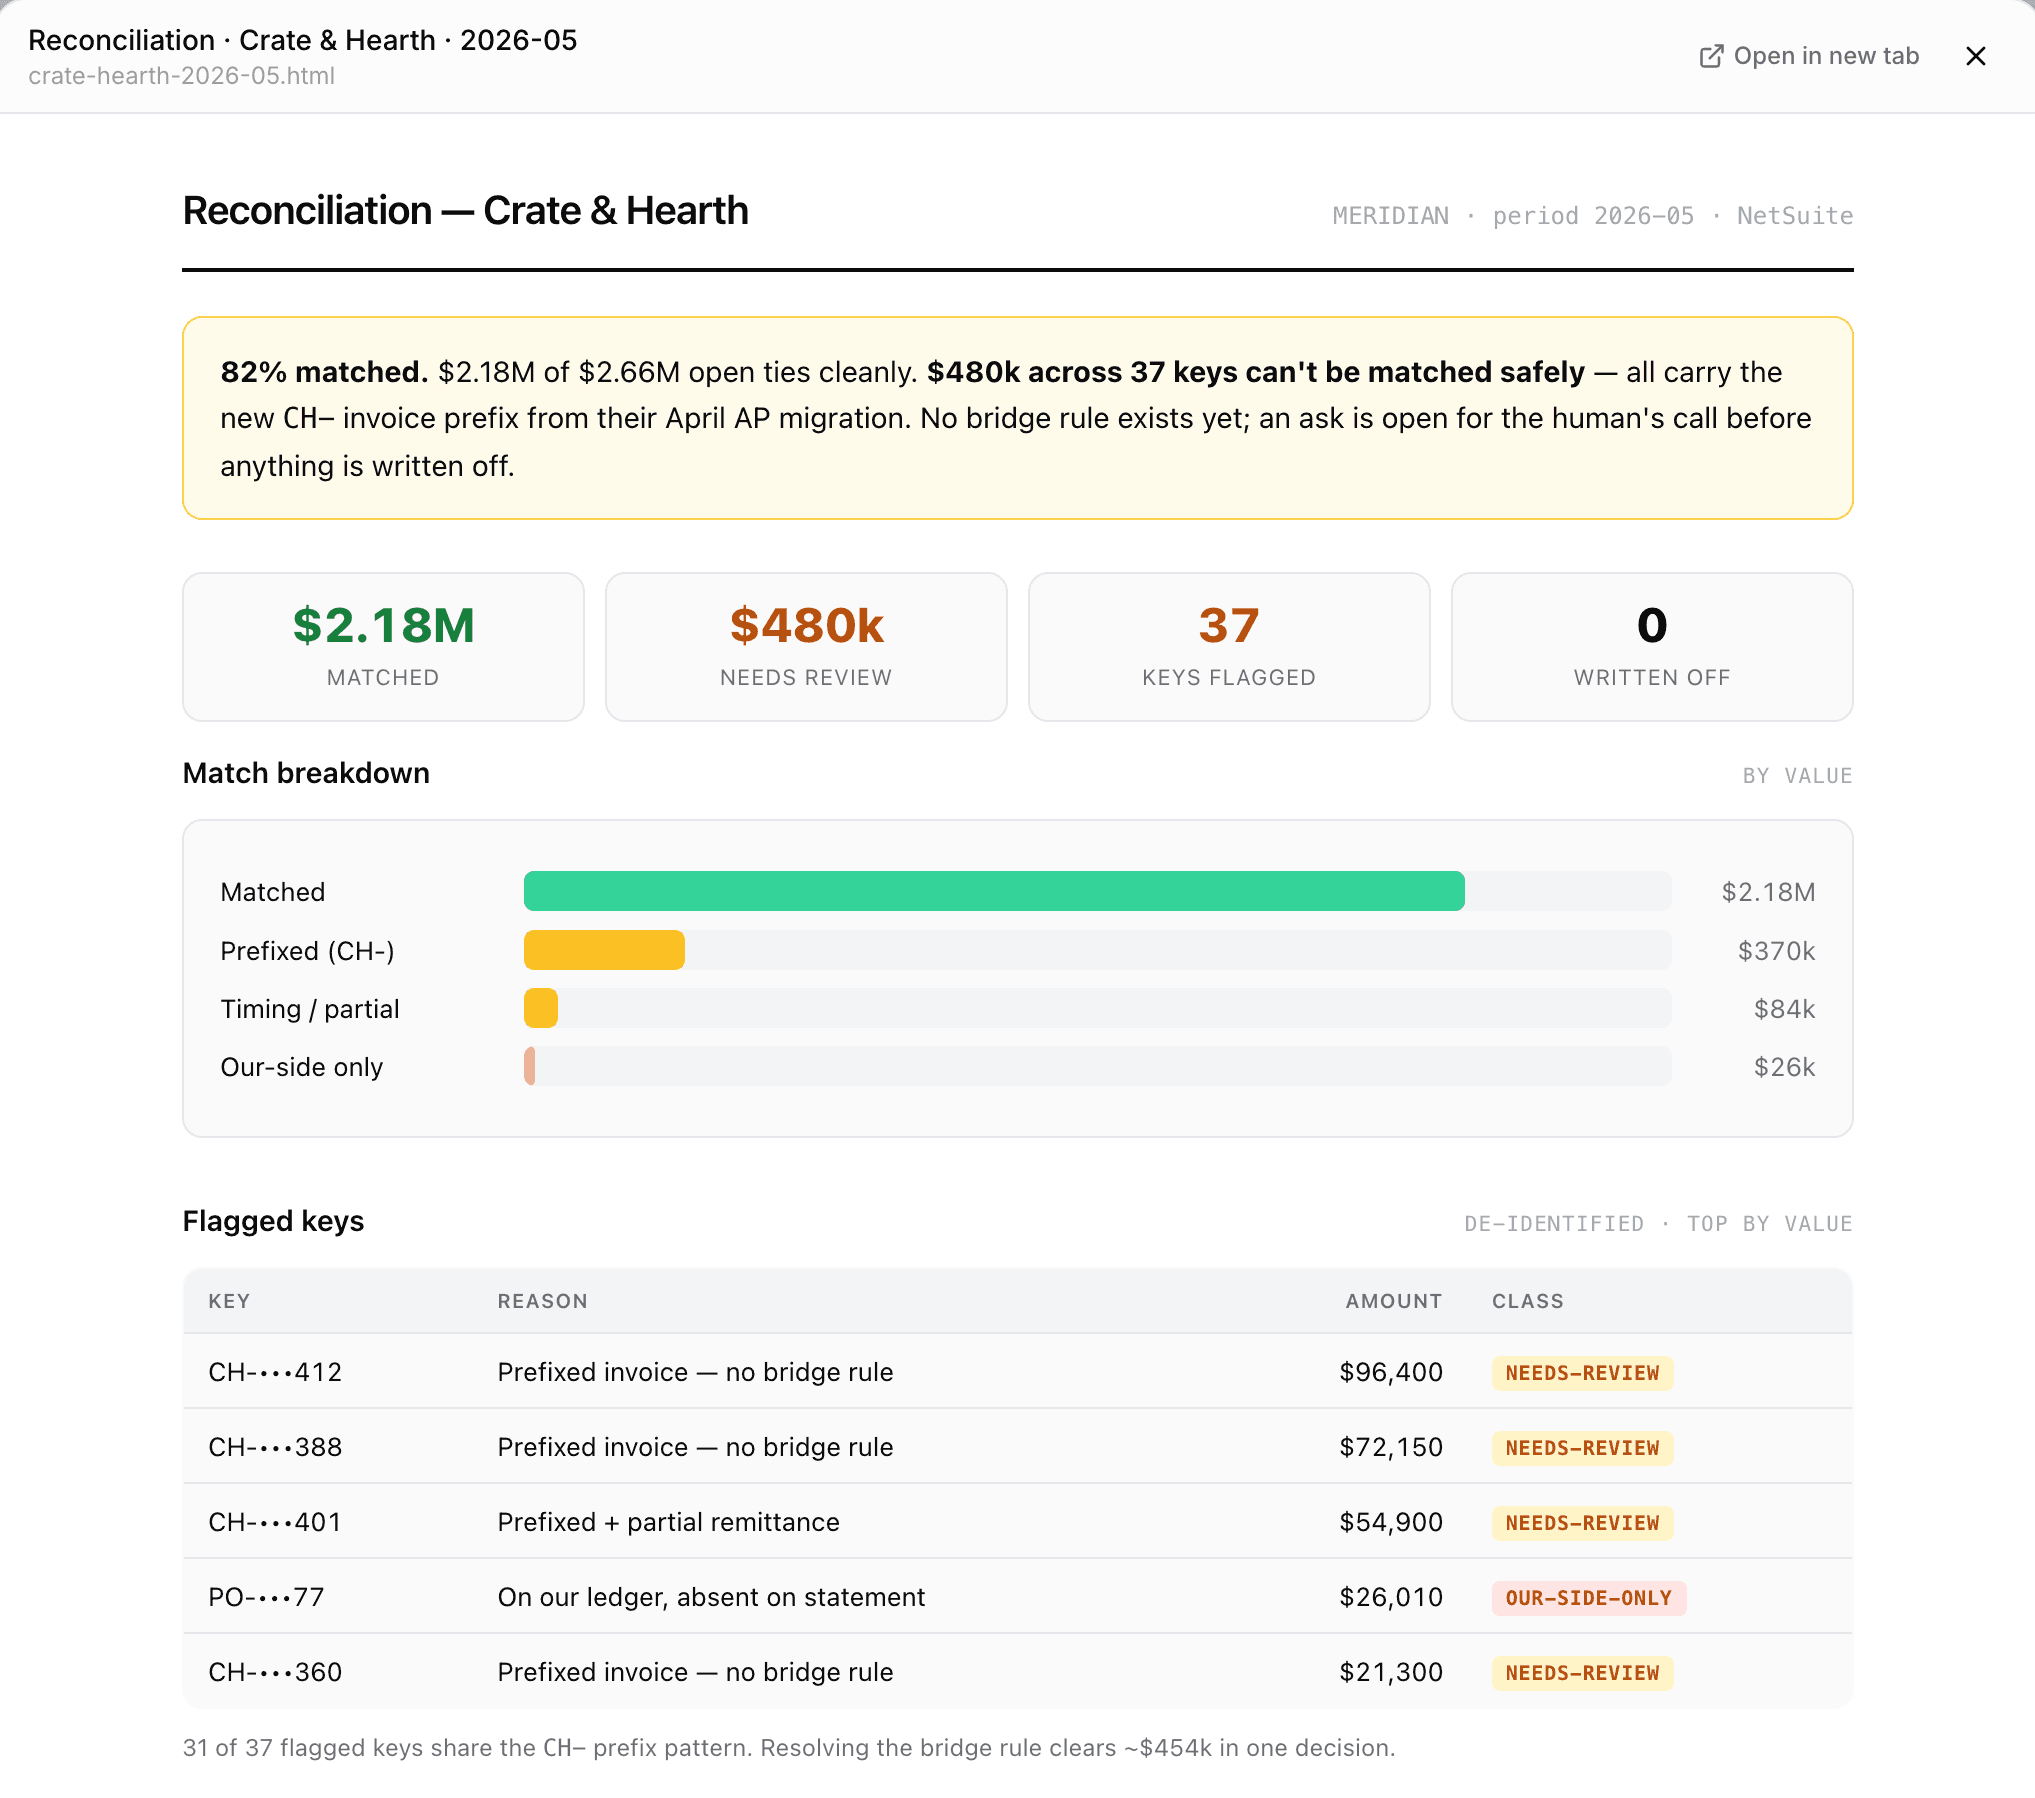Image resolution: width=2035 pixels, height=1798 pixels.
Task: Click 'On our ledger, absent on statement'
Action: pos(711,1597)
